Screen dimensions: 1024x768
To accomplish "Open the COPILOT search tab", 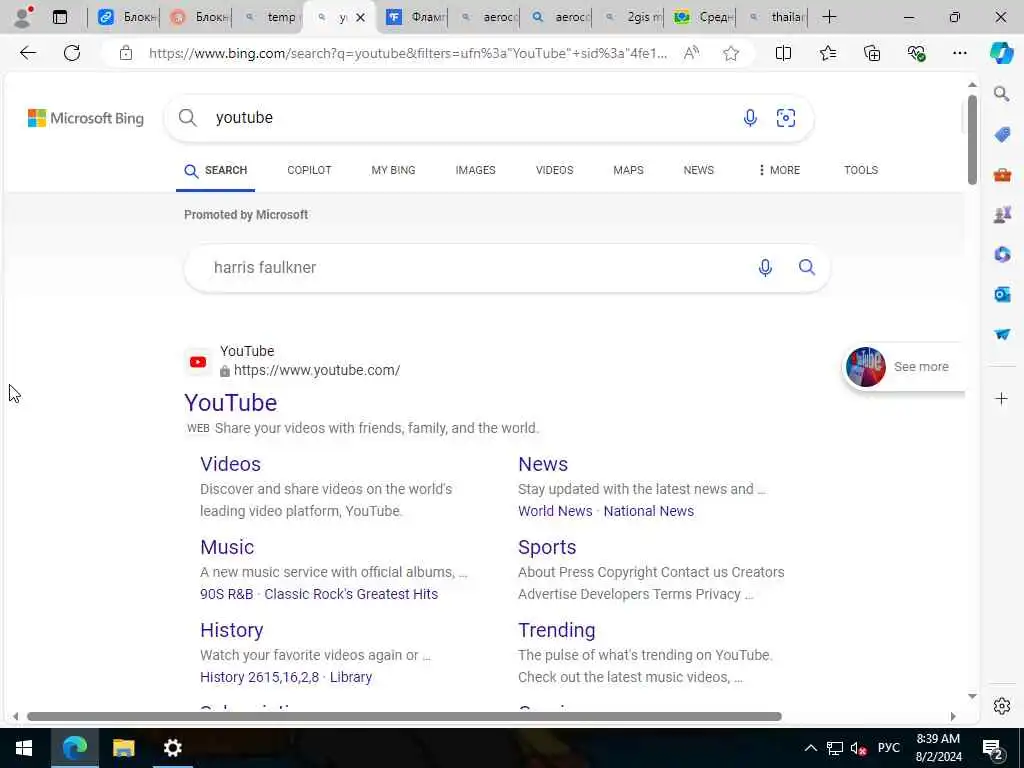I will point(309,170).
